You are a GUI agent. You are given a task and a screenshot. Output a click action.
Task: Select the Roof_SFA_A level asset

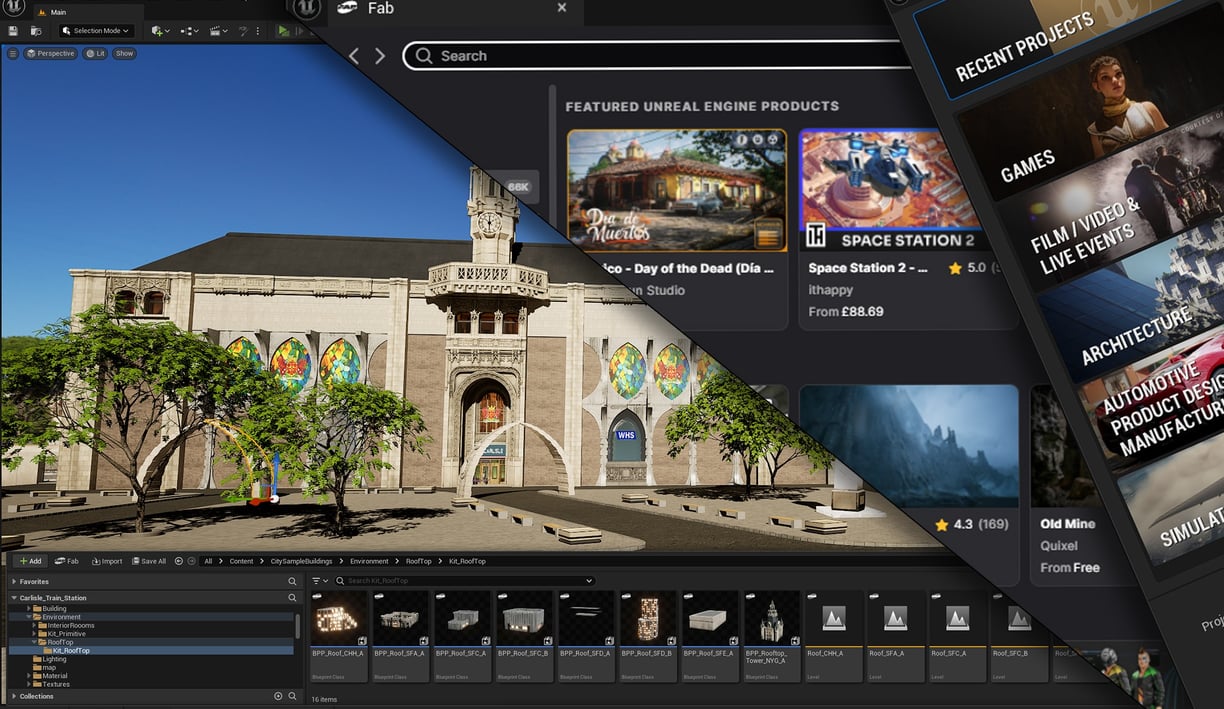[897, 636]
